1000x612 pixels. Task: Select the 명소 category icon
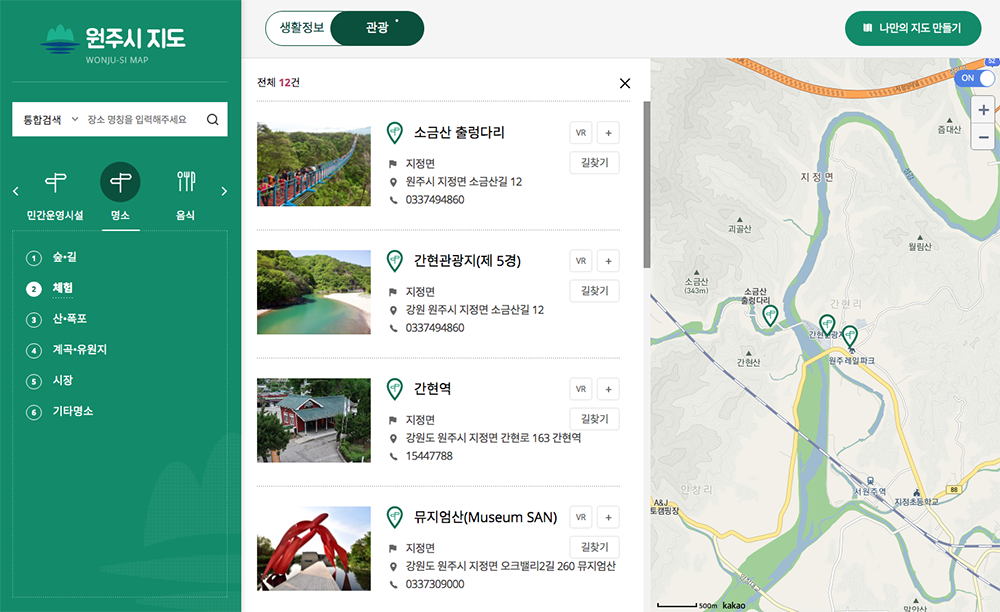click(121, 182)
